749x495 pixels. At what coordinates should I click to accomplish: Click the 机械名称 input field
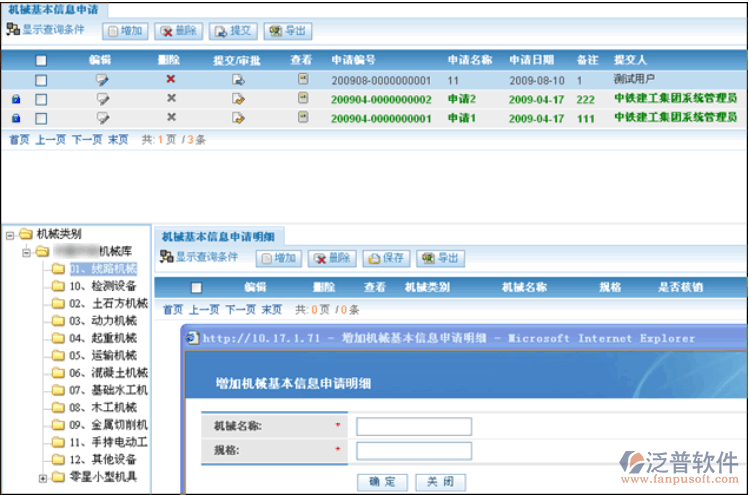click(413, 426)
